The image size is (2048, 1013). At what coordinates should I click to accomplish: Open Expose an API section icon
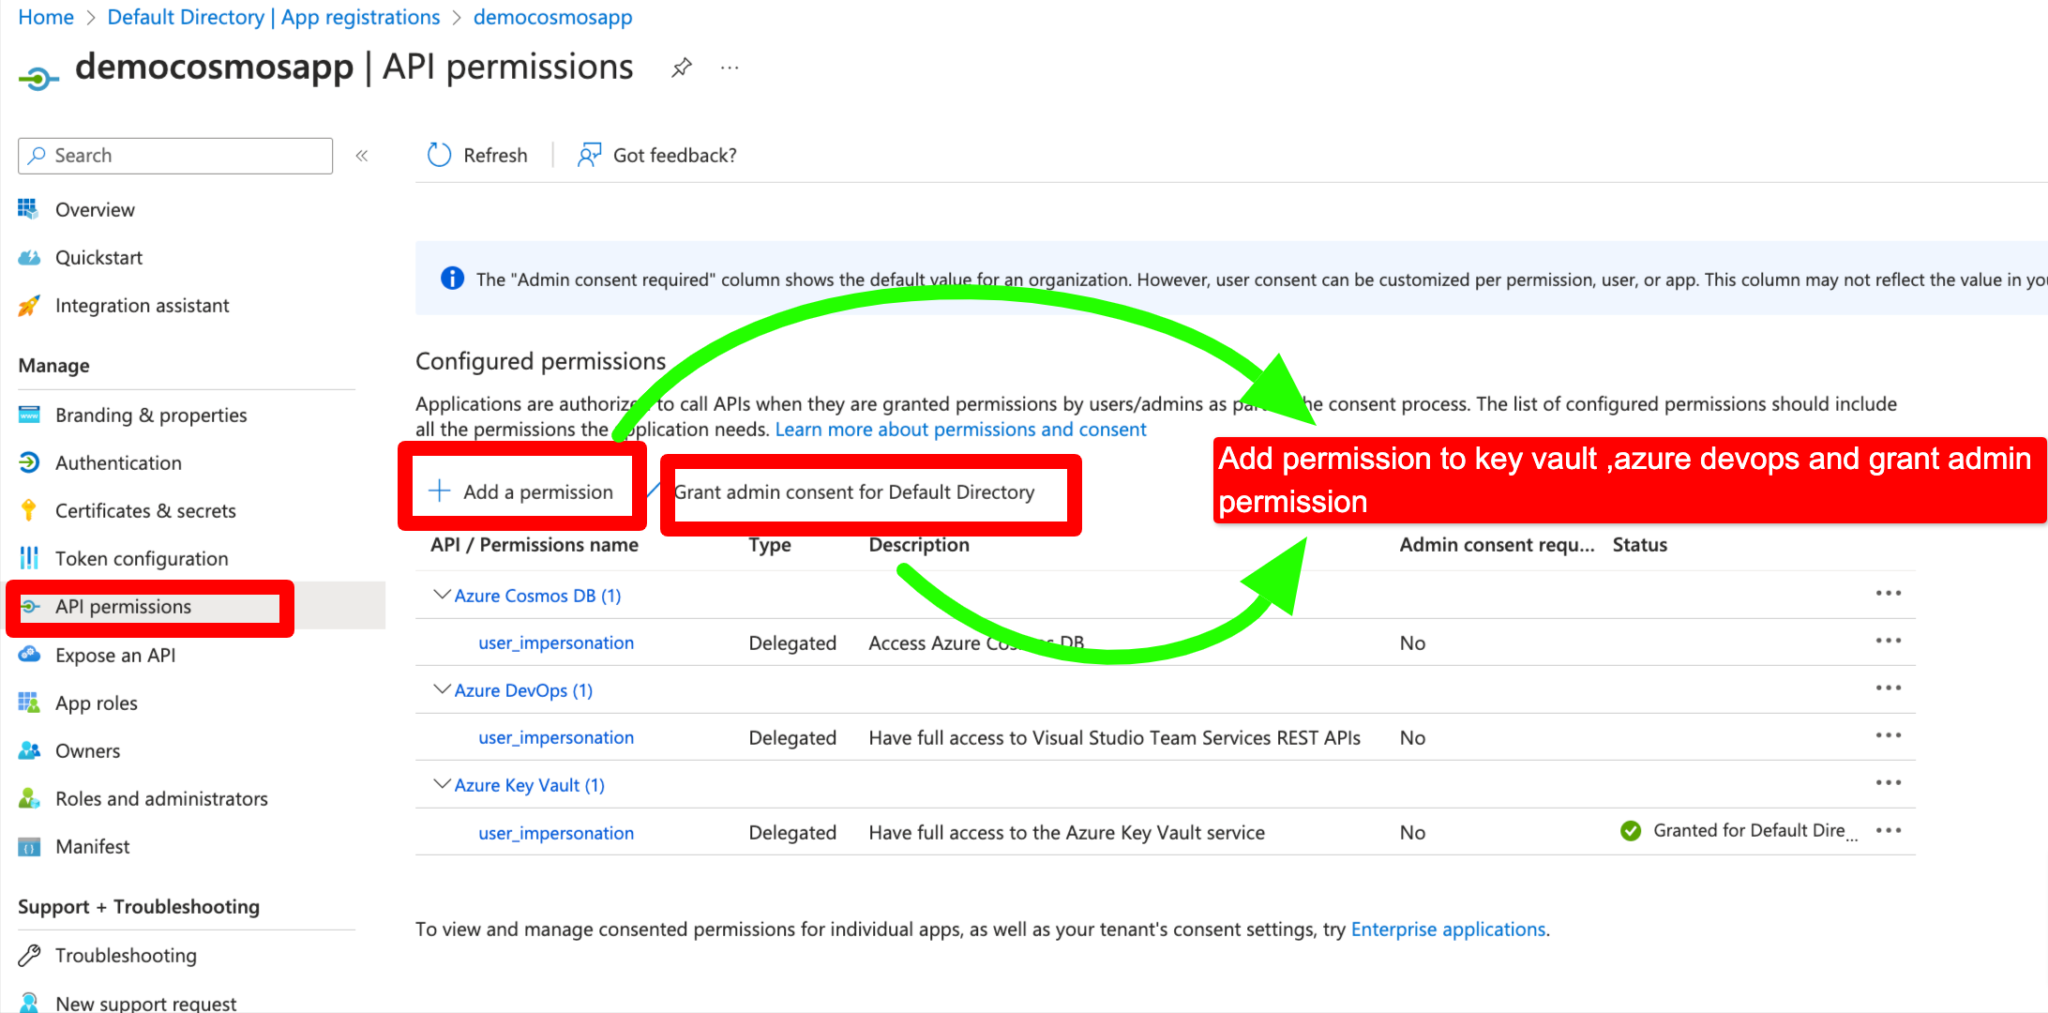coord(29,654)
